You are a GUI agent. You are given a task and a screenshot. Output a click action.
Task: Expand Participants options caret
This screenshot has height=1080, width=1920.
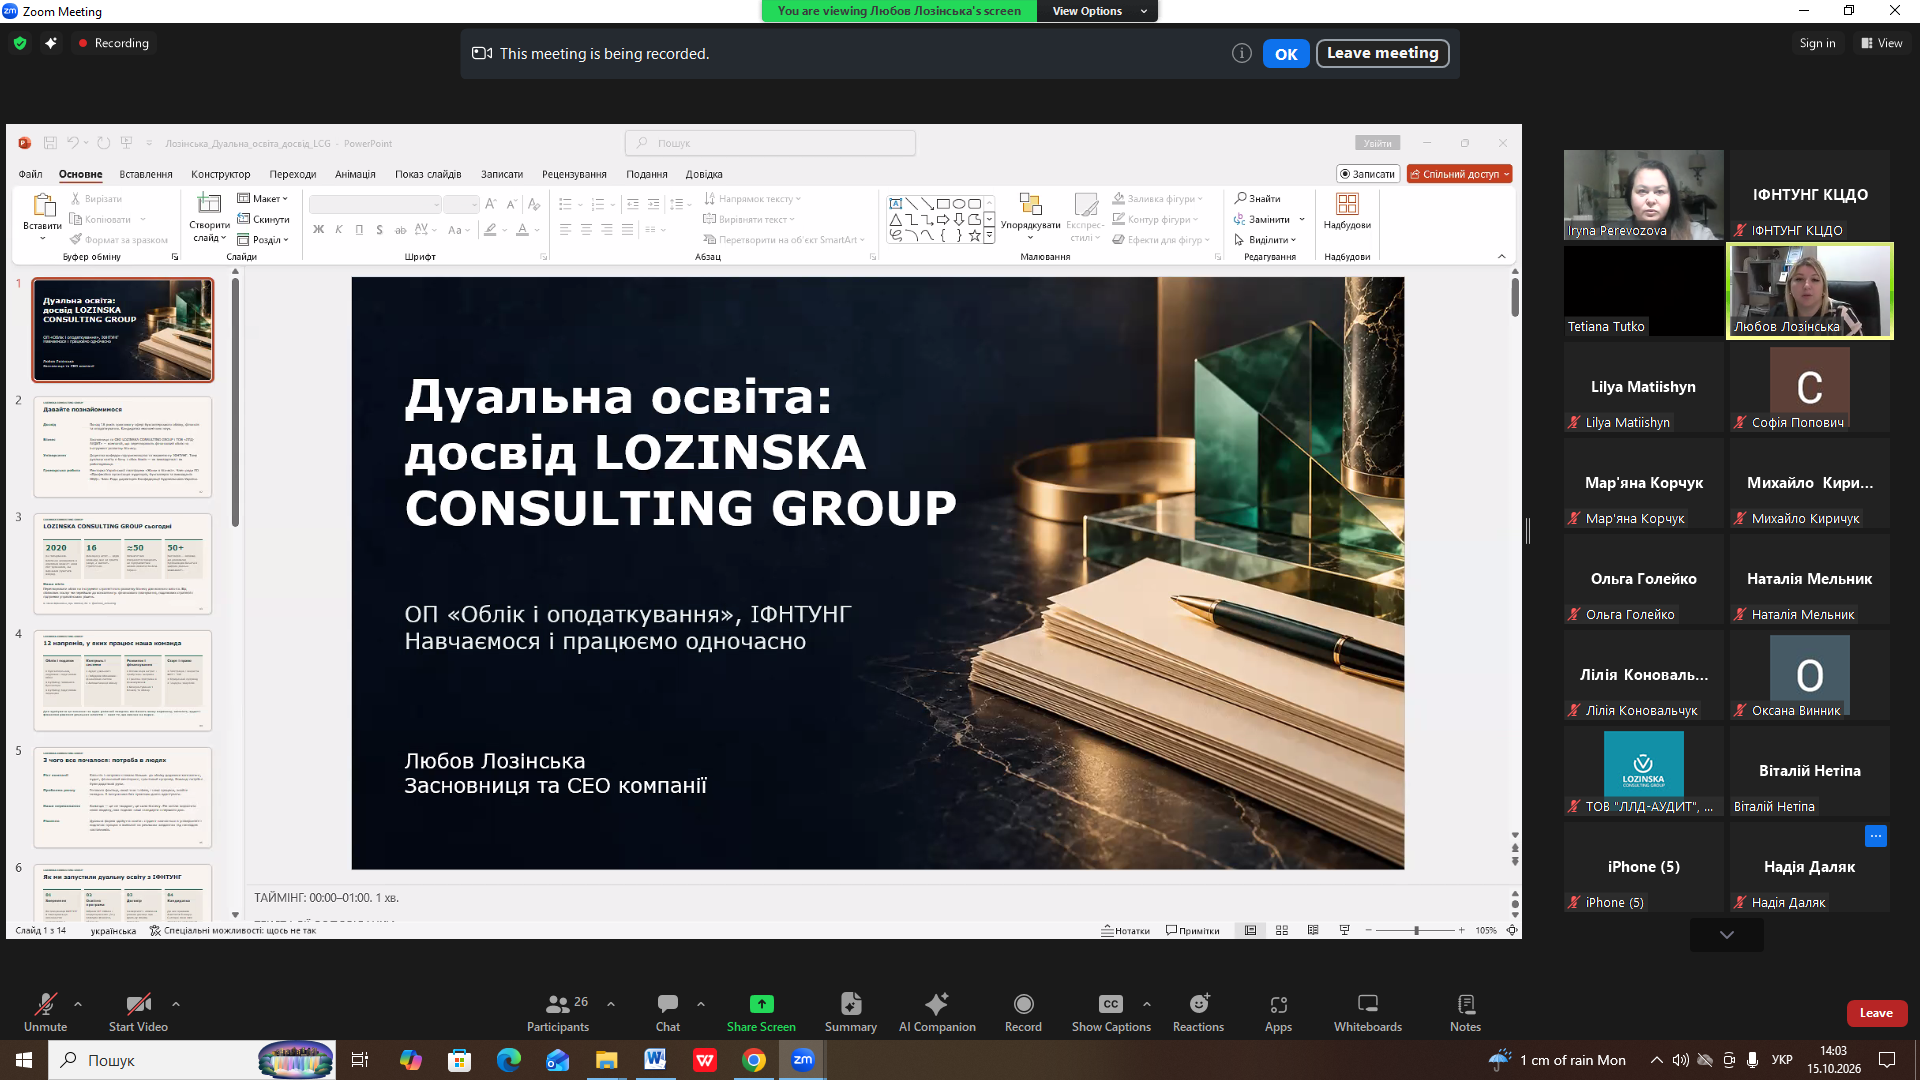point(611,1003)
